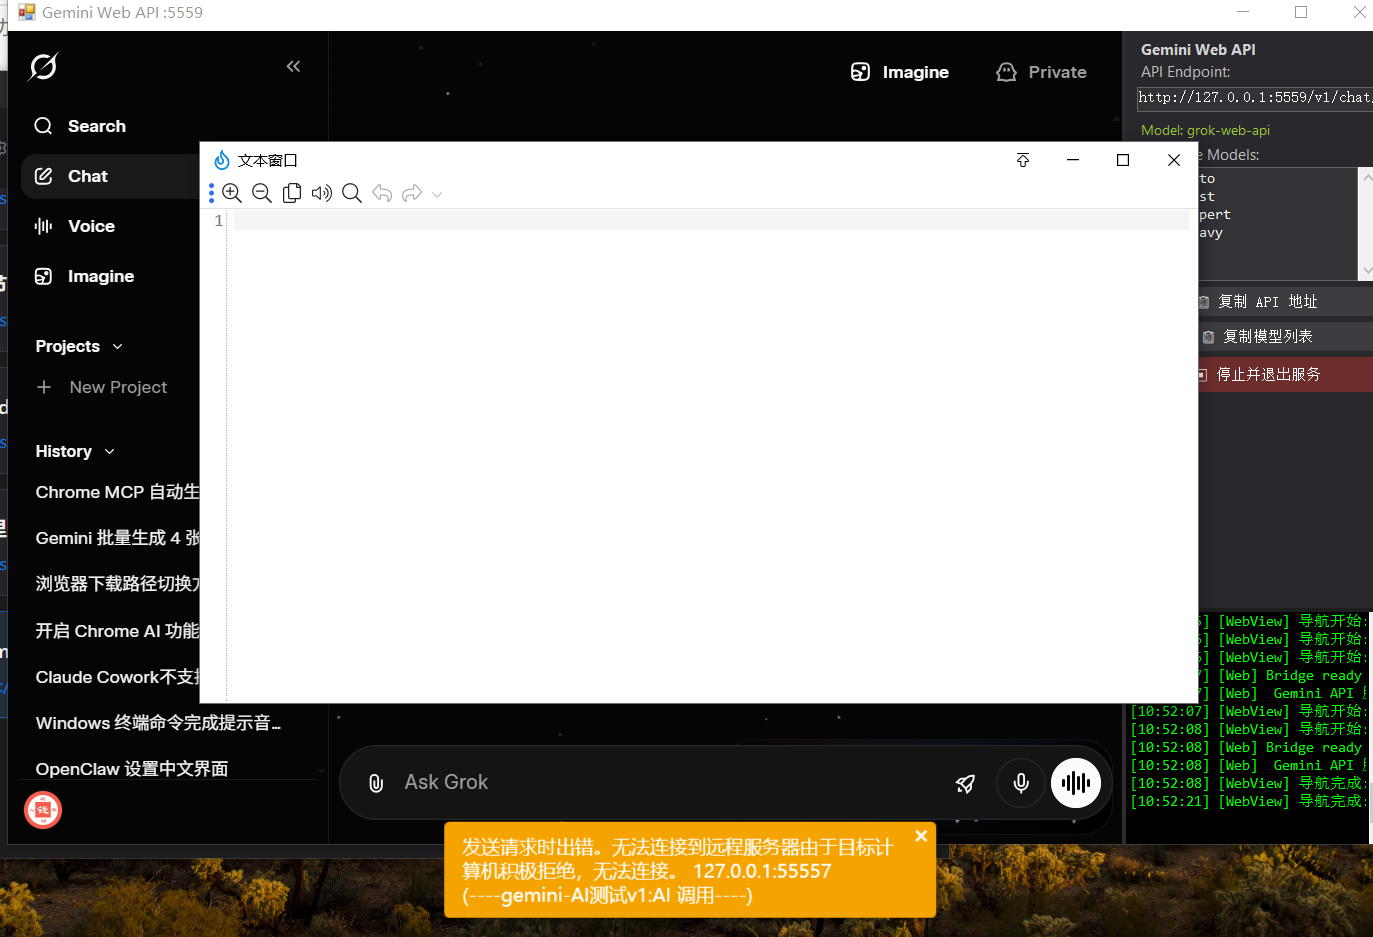Click the zoom out magnifier icon

[x=262, y=193]
